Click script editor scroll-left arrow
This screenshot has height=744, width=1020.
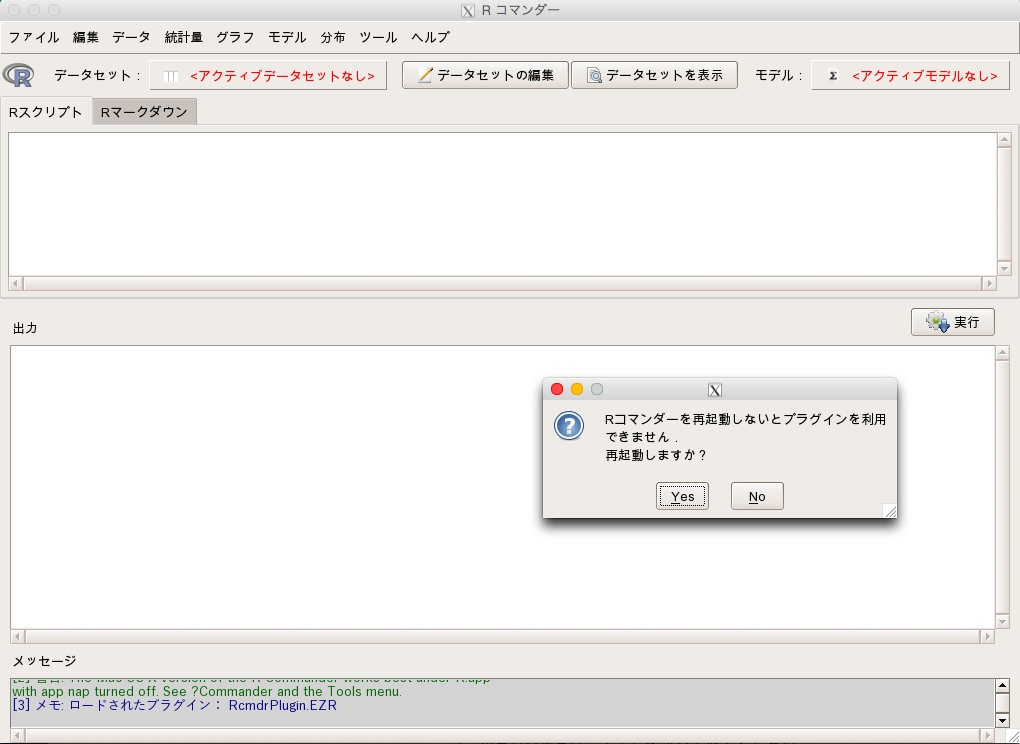[x=16, y=284]
